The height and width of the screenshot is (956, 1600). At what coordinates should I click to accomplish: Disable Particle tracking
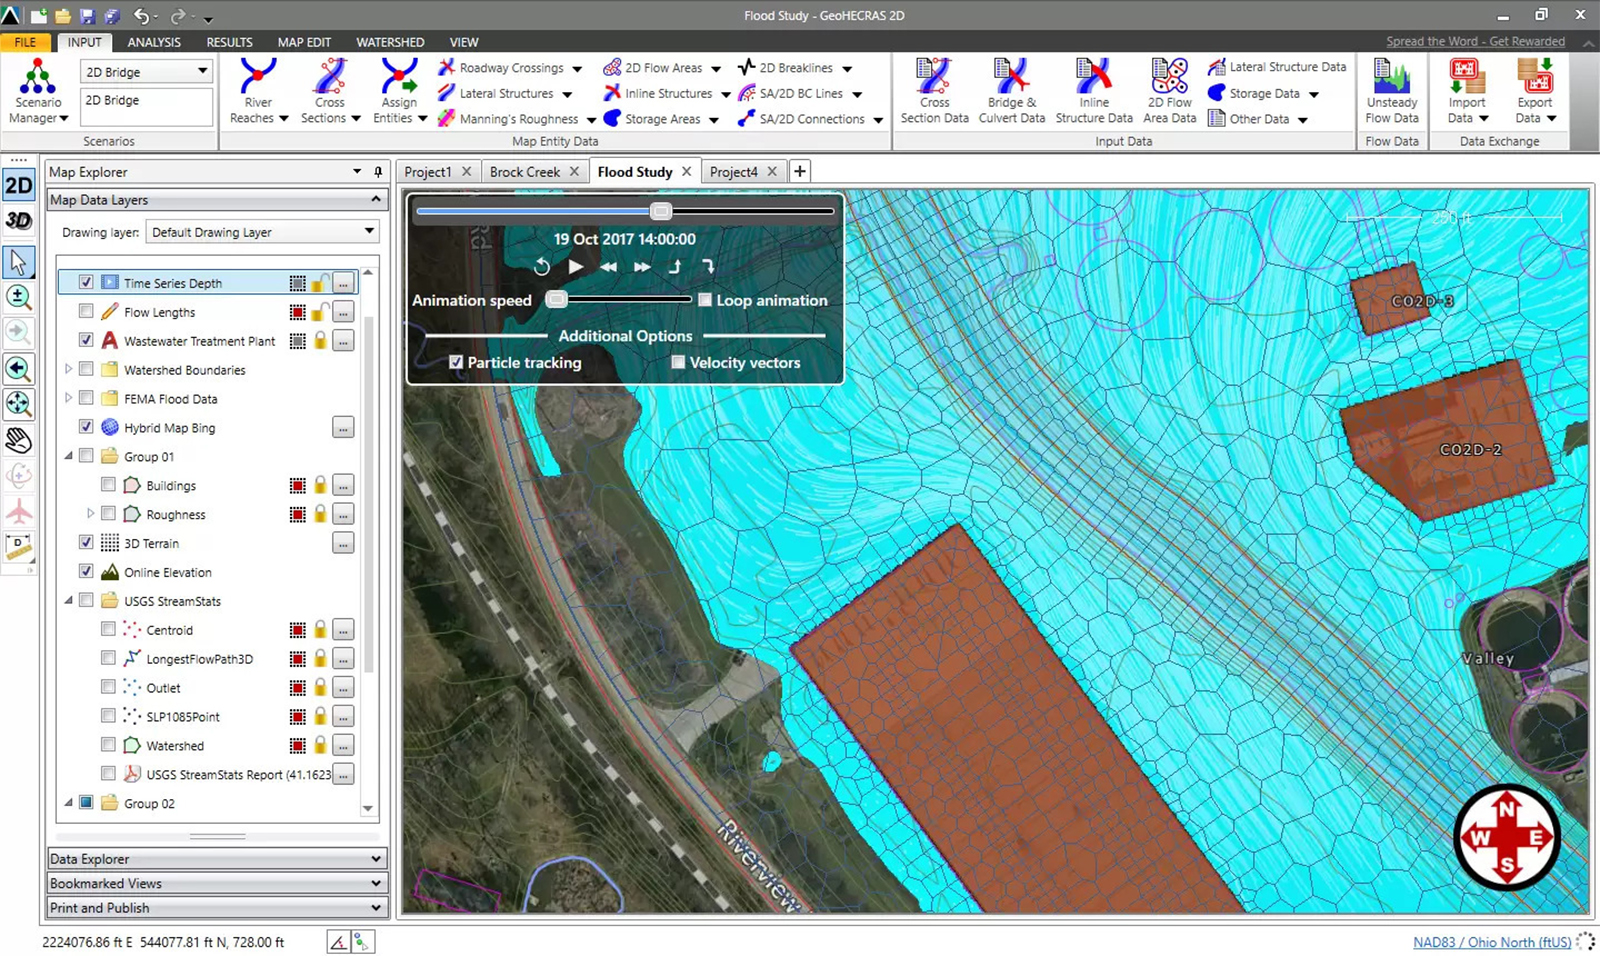[456, 362]
